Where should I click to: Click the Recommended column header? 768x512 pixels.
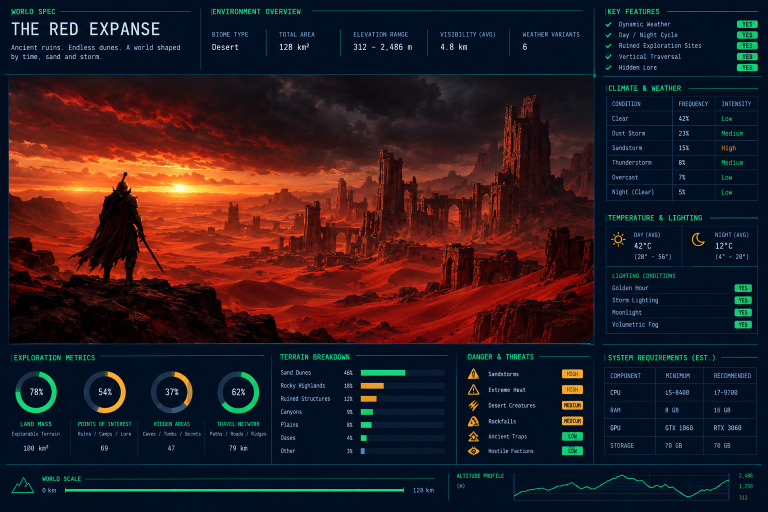pyautogui.click(x=732, y=376)
